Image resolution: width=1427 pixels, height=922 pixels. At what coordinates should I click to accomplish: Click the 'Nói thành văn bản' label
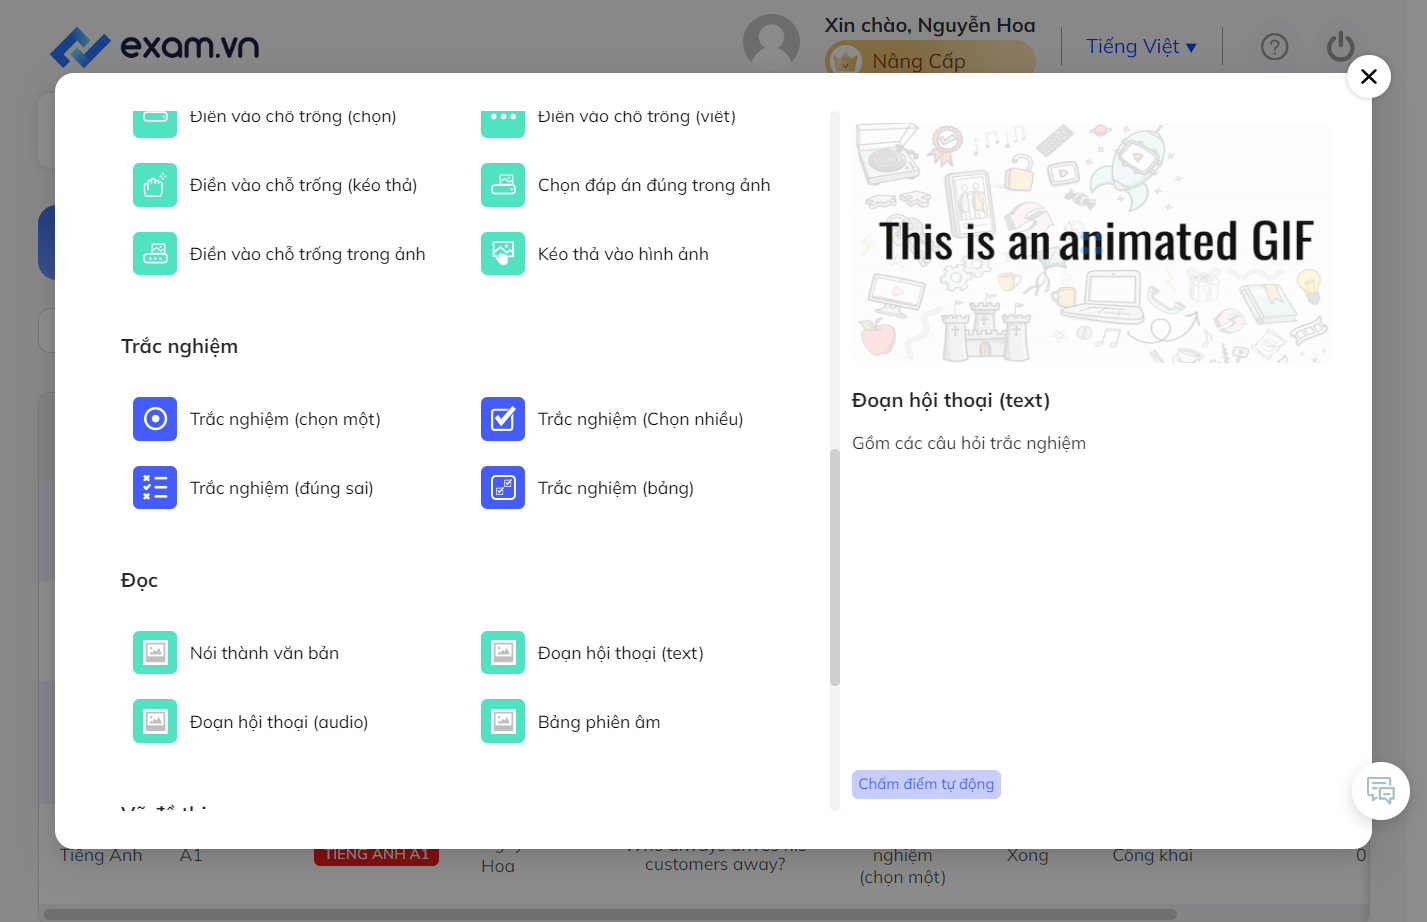tap(265, 654)
